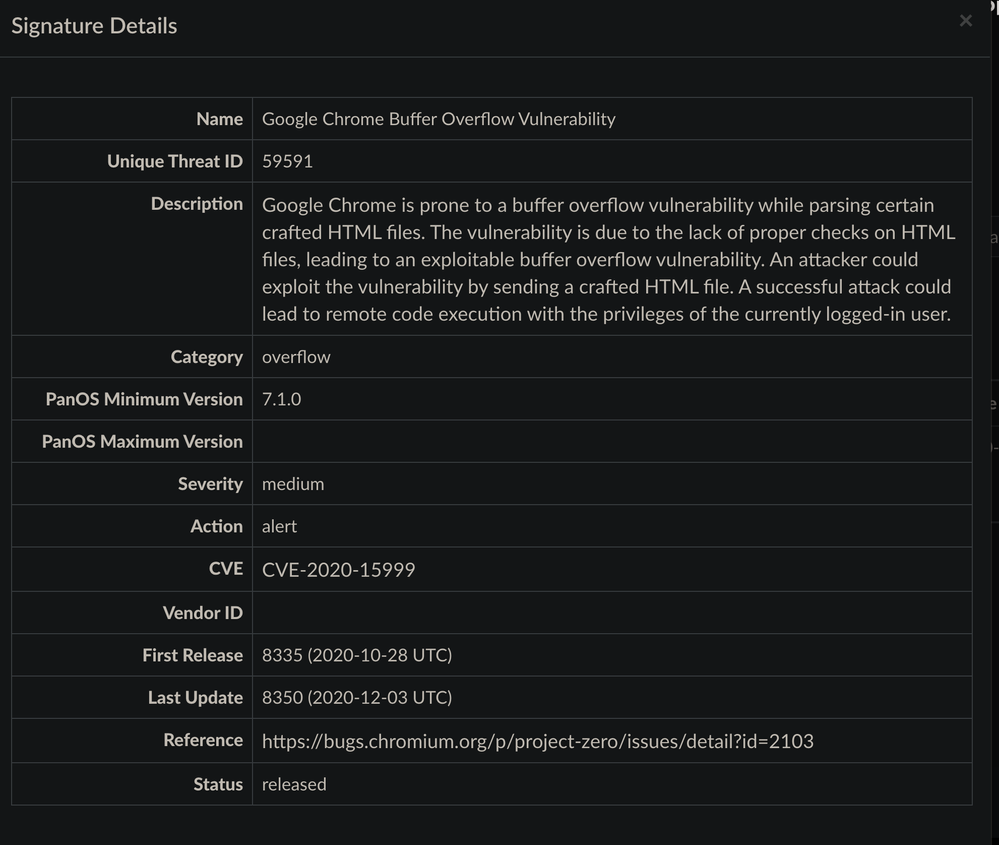This screenshot has width=999, height=845.
Task: Select the Severity value medium
Action: click(x=293, y=484)
